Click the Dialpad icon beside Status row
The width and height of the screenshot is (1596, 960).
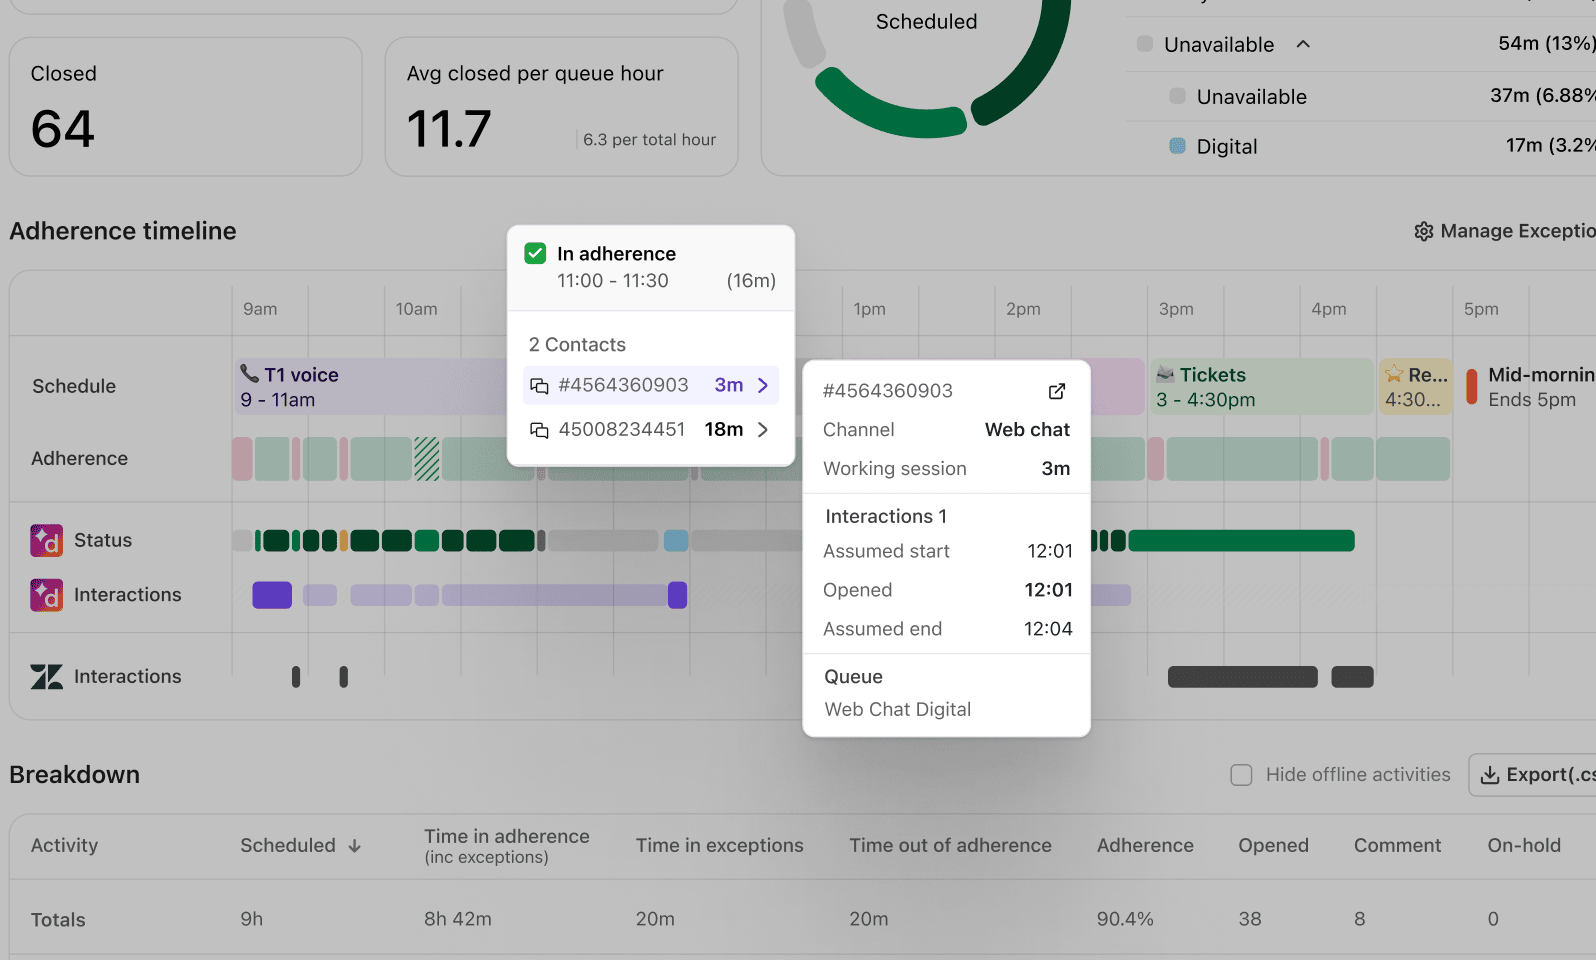[x=46, y=540]
